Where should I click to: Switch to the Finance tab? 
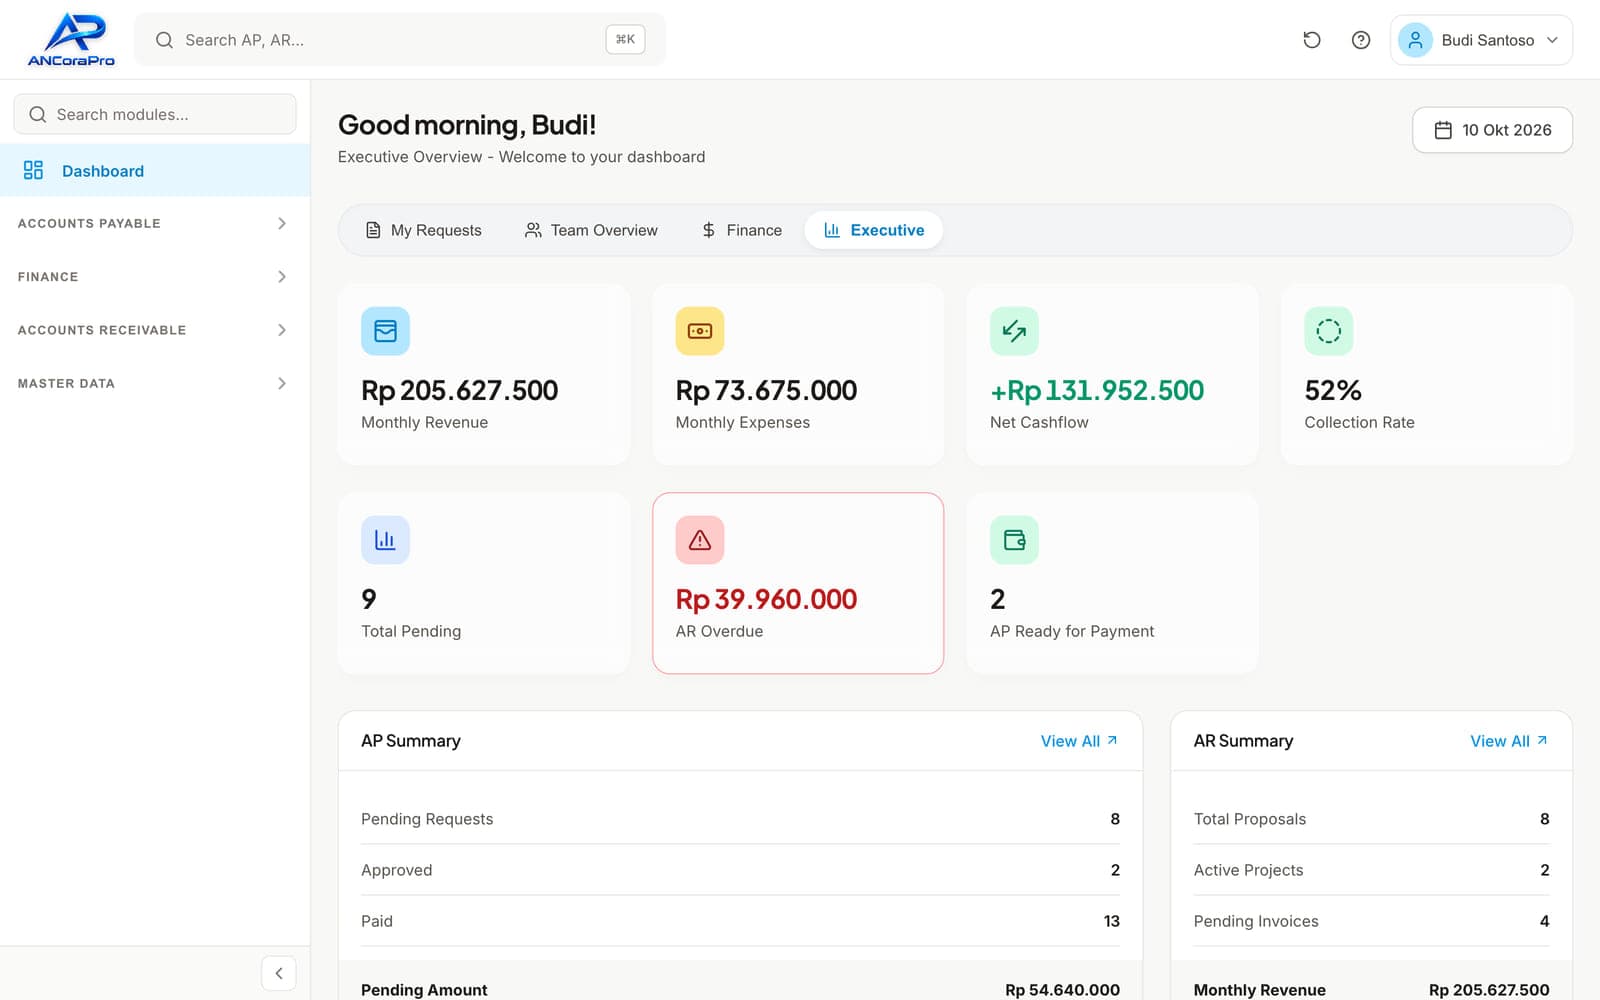[741, 230]
